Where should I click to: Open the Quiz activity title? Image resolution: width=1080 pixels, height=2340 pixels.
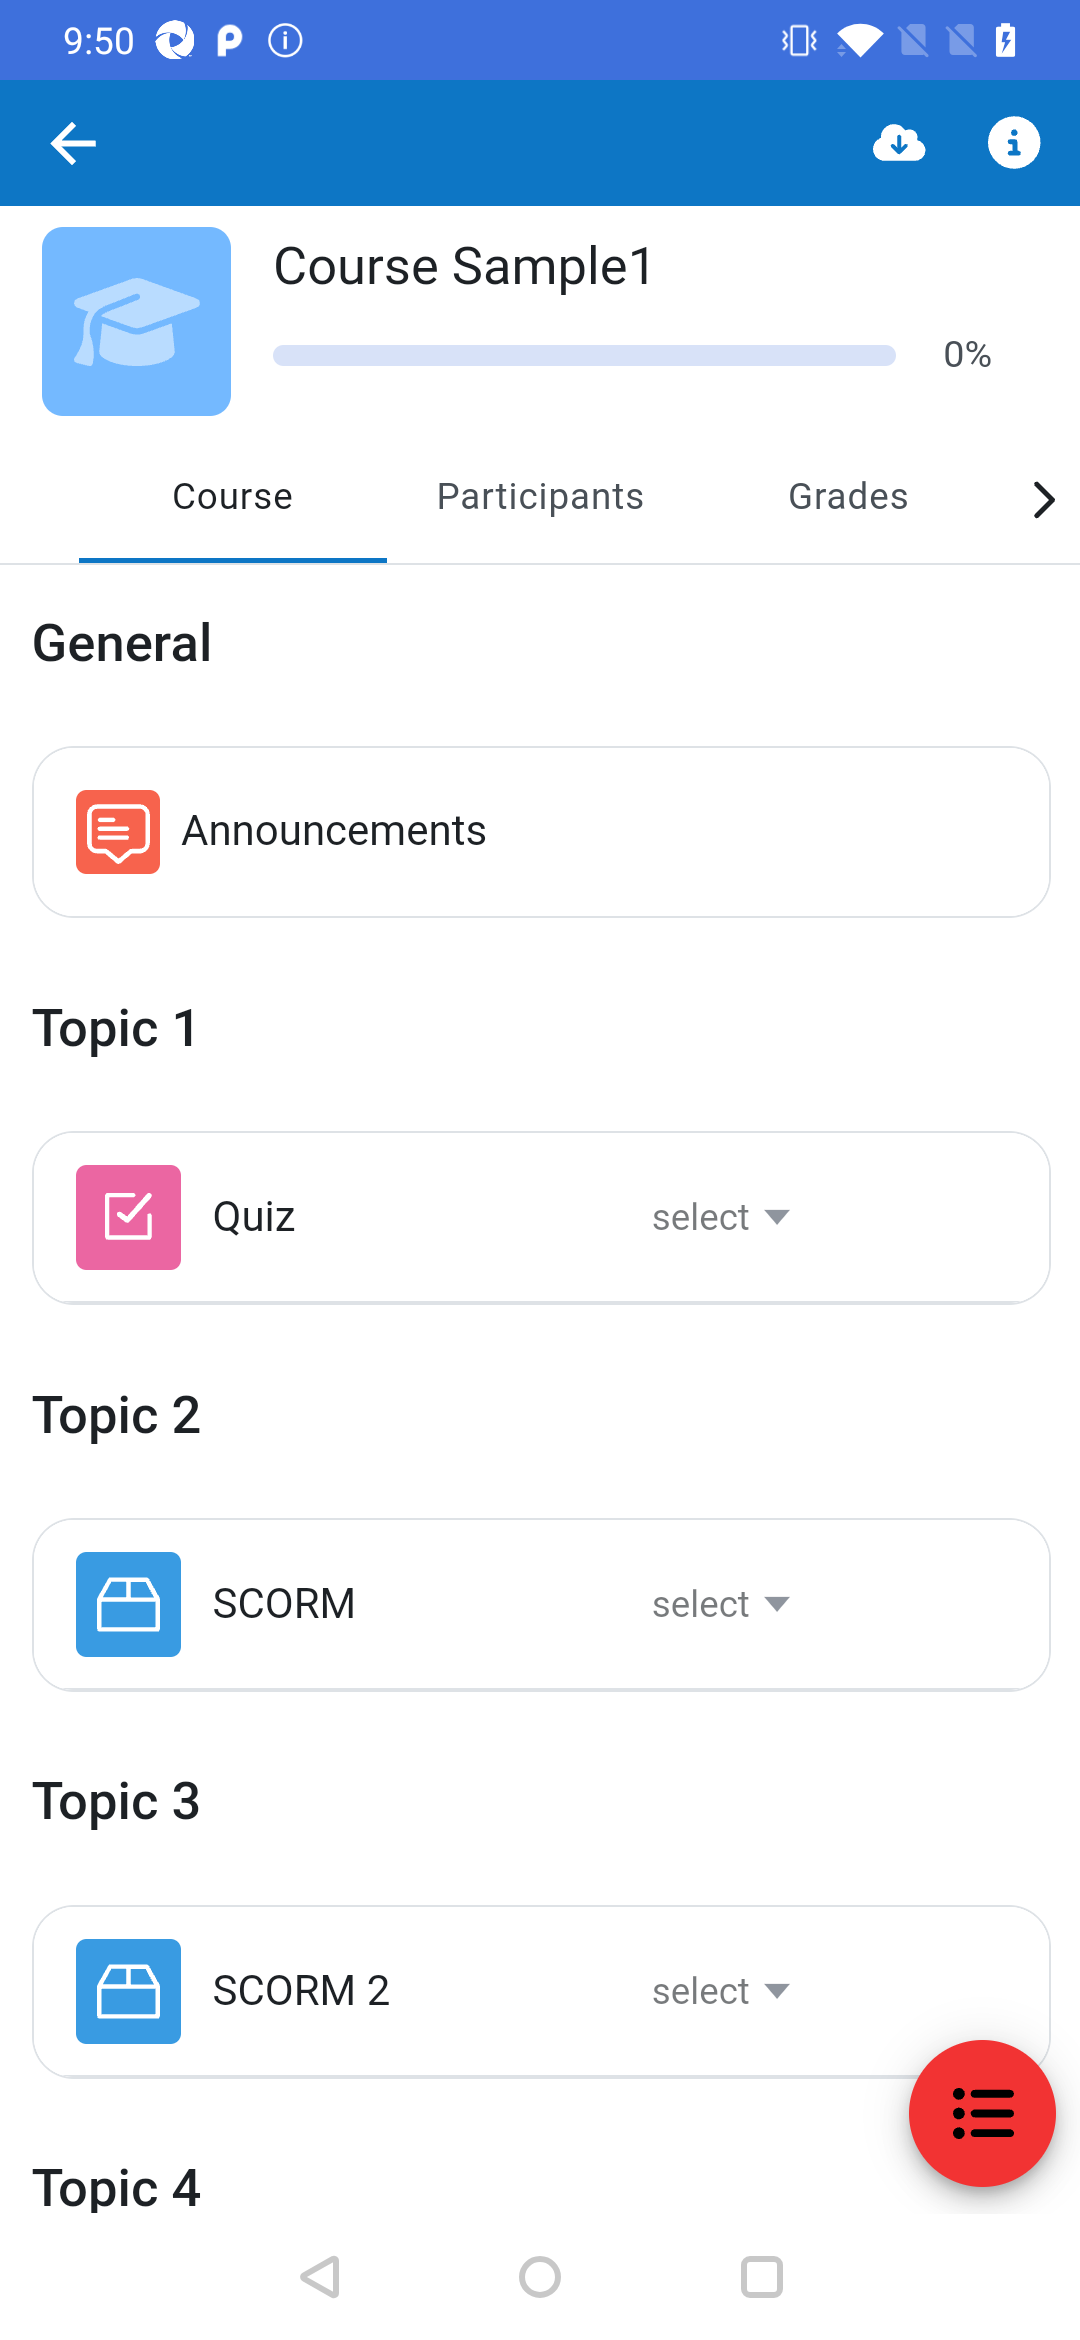[254, 1217]
